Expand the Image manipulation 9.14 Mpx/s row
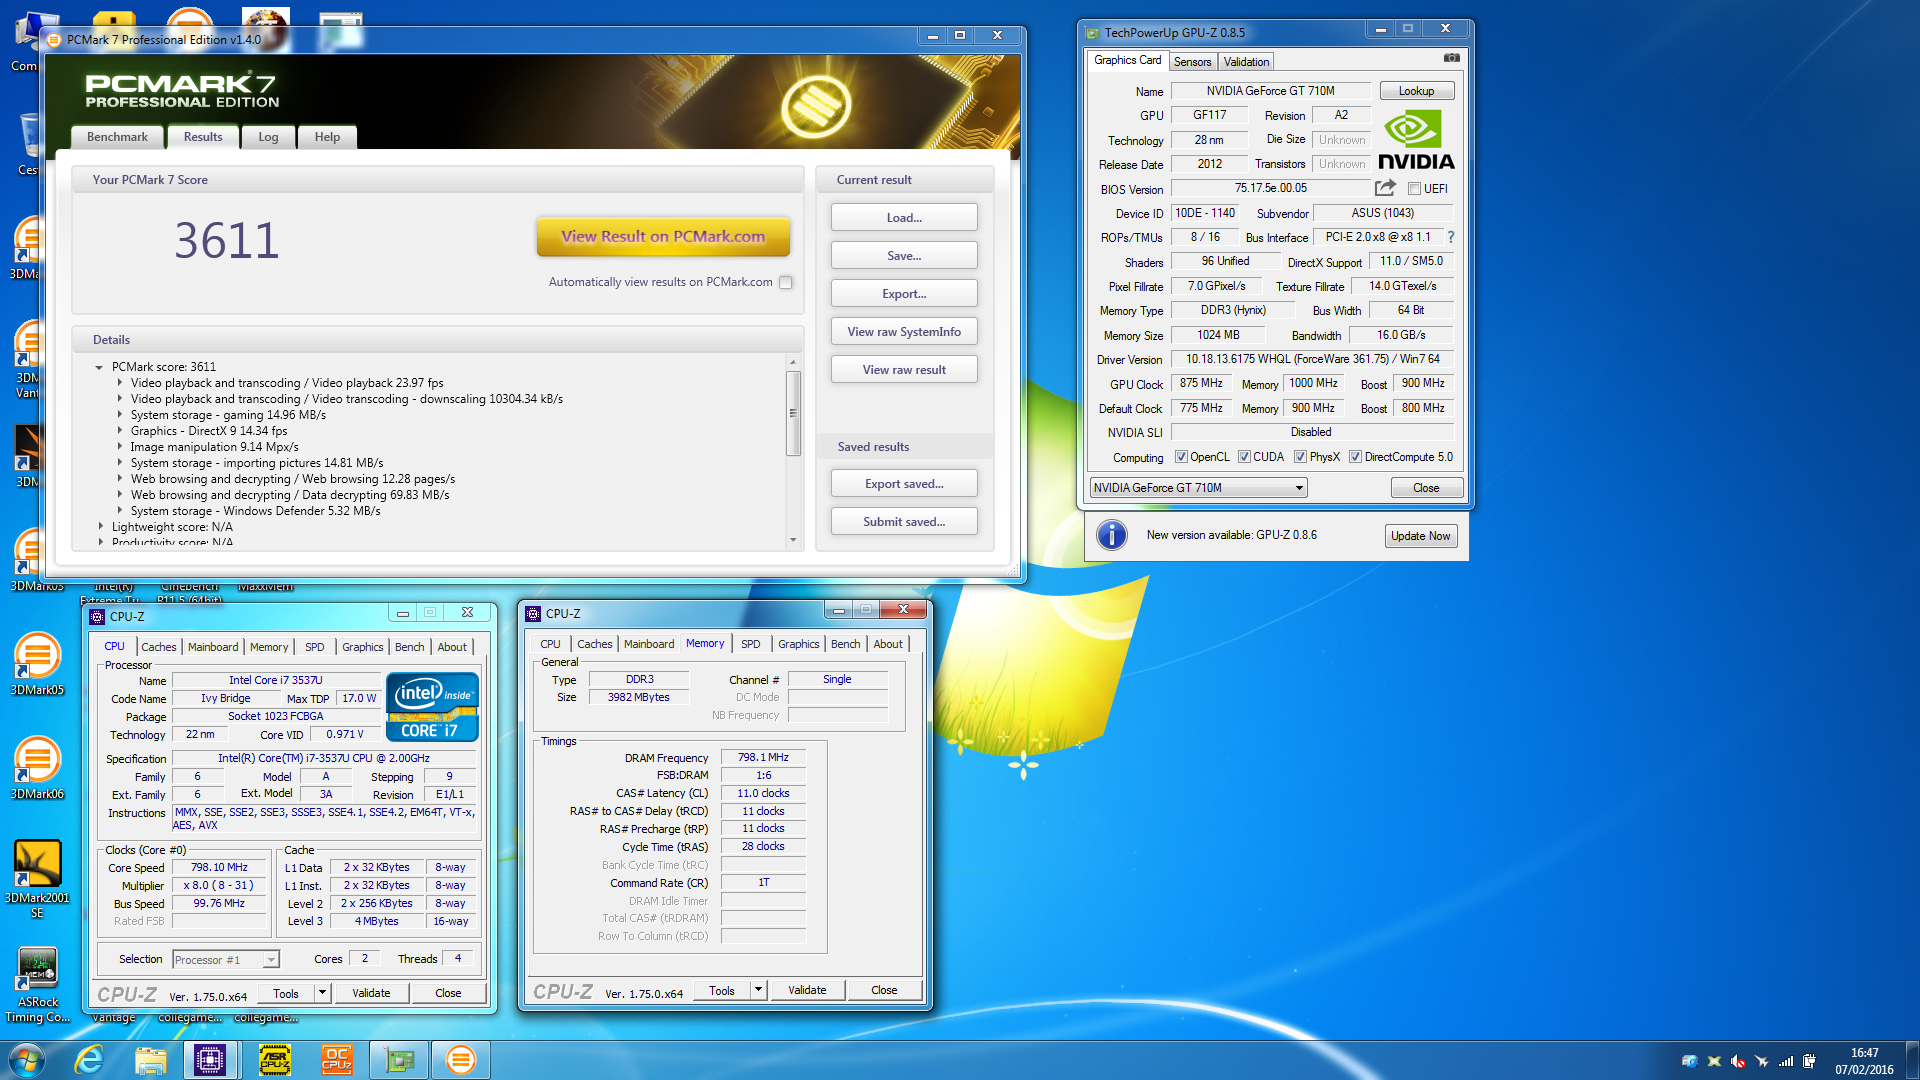 pos(120,447)
